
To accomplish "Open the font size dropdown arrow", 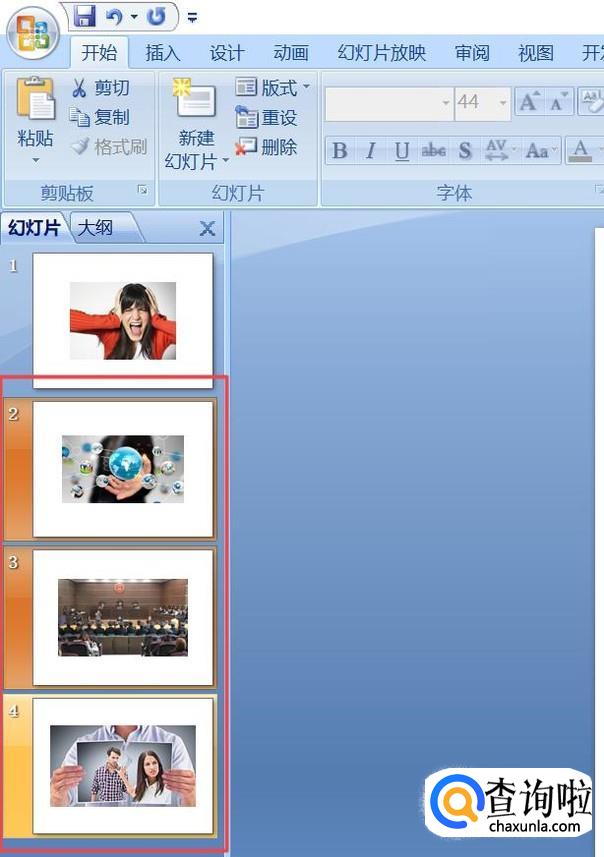I will pyautogui.click(x=503, y=102).
